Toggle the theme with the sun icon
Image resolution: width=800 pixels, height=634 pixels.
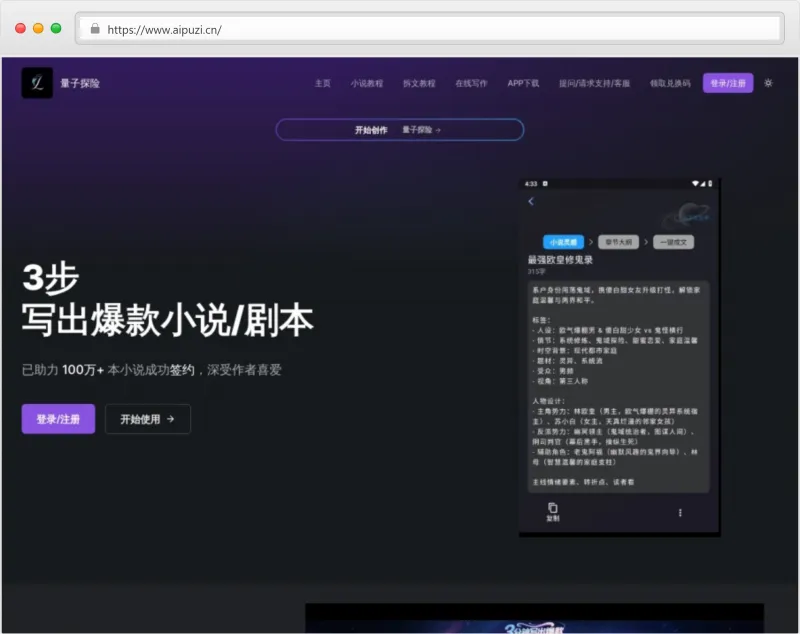(x=767, y=84)
